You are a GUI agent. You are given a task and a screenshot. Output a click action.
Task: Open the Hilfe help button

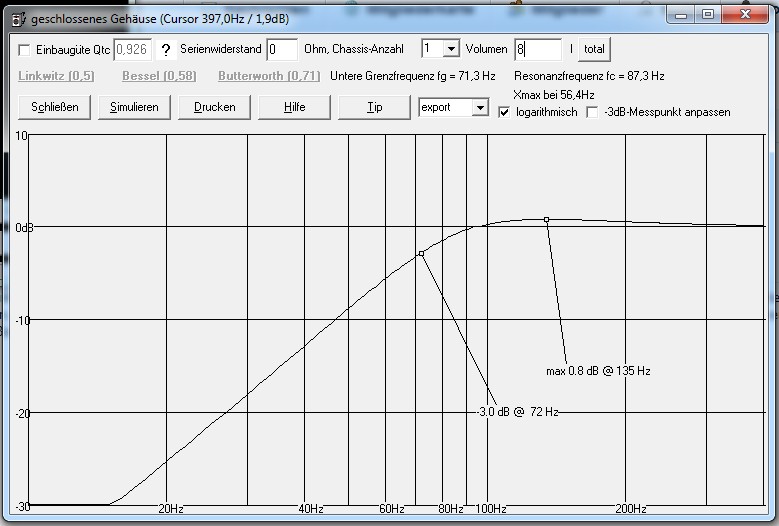click(294, 107)
